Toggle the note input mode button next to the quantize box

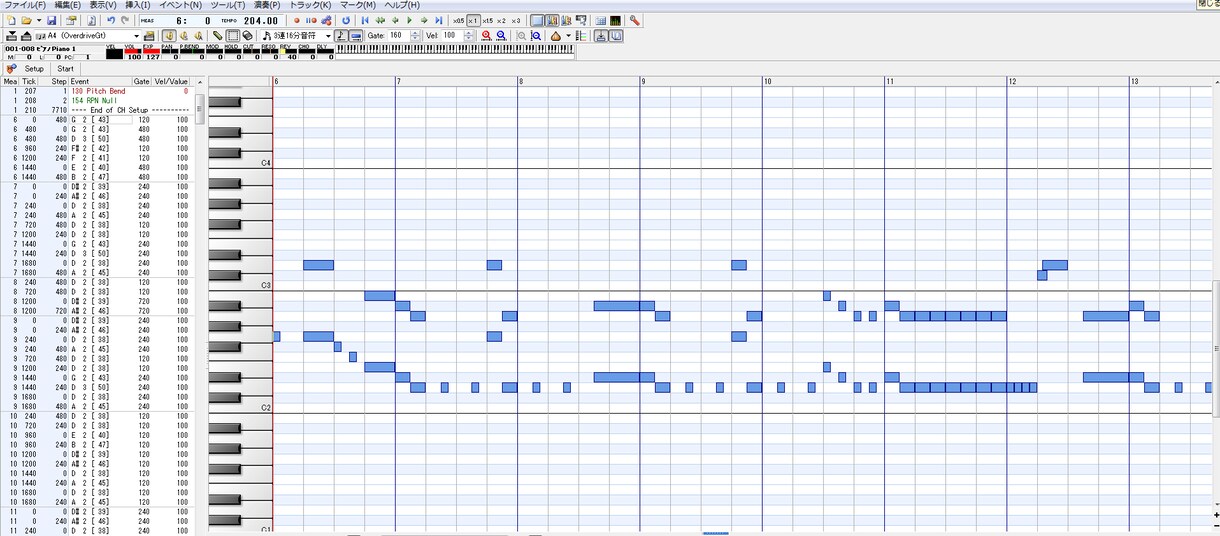click(x=341, y=35)
